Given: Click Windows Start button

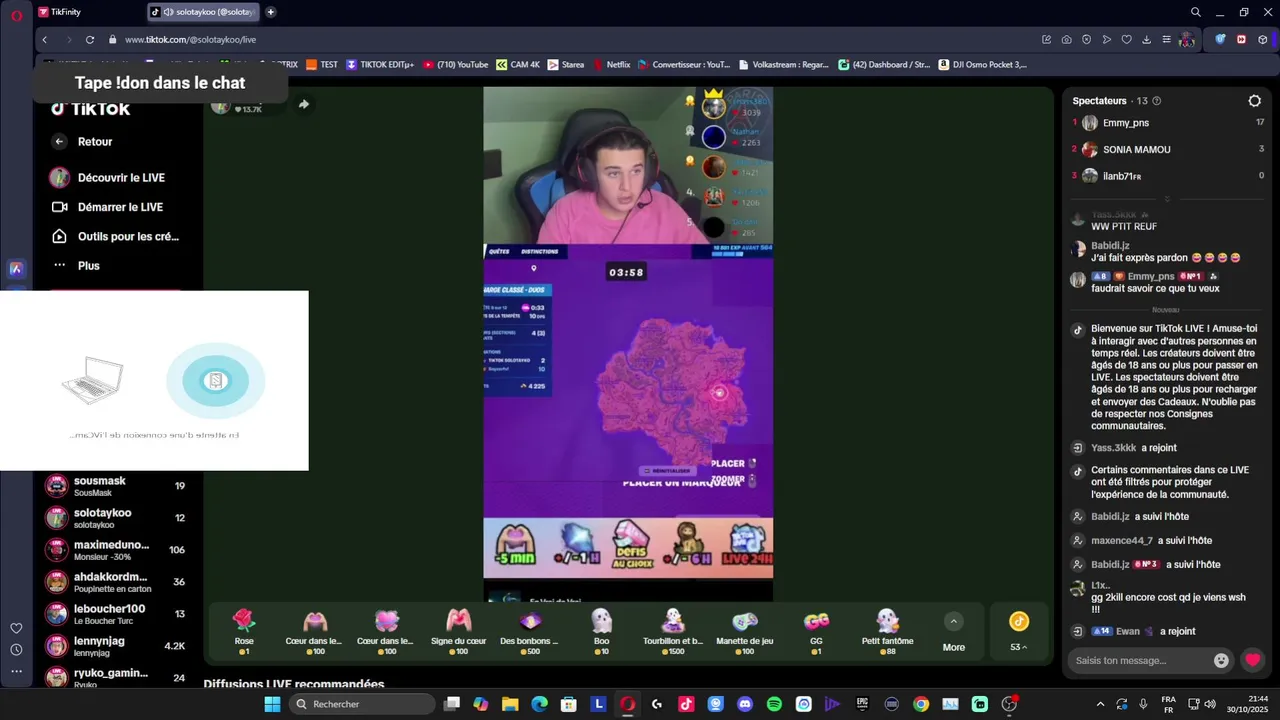Looking at the screenshot, I should click(x=272, y=704).
